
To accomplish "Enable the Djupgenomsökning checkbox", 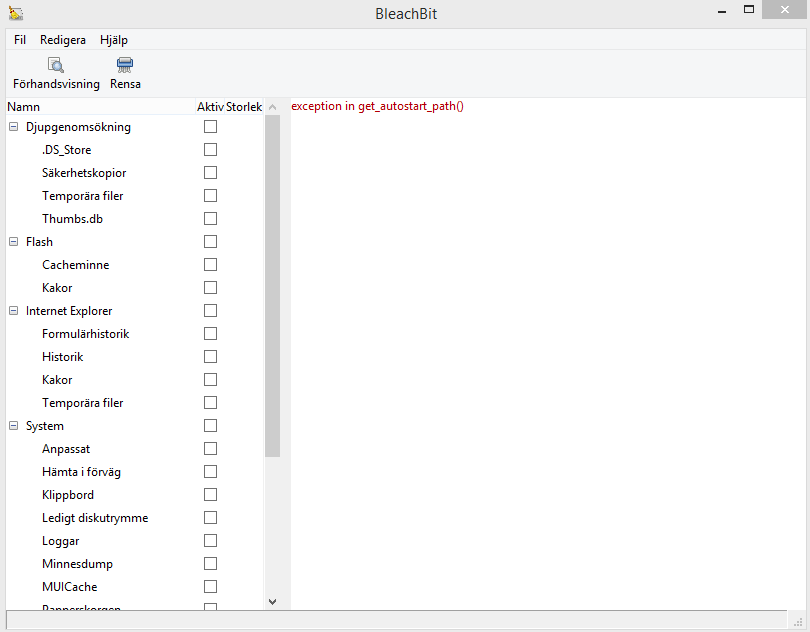I will coord(210,127).
